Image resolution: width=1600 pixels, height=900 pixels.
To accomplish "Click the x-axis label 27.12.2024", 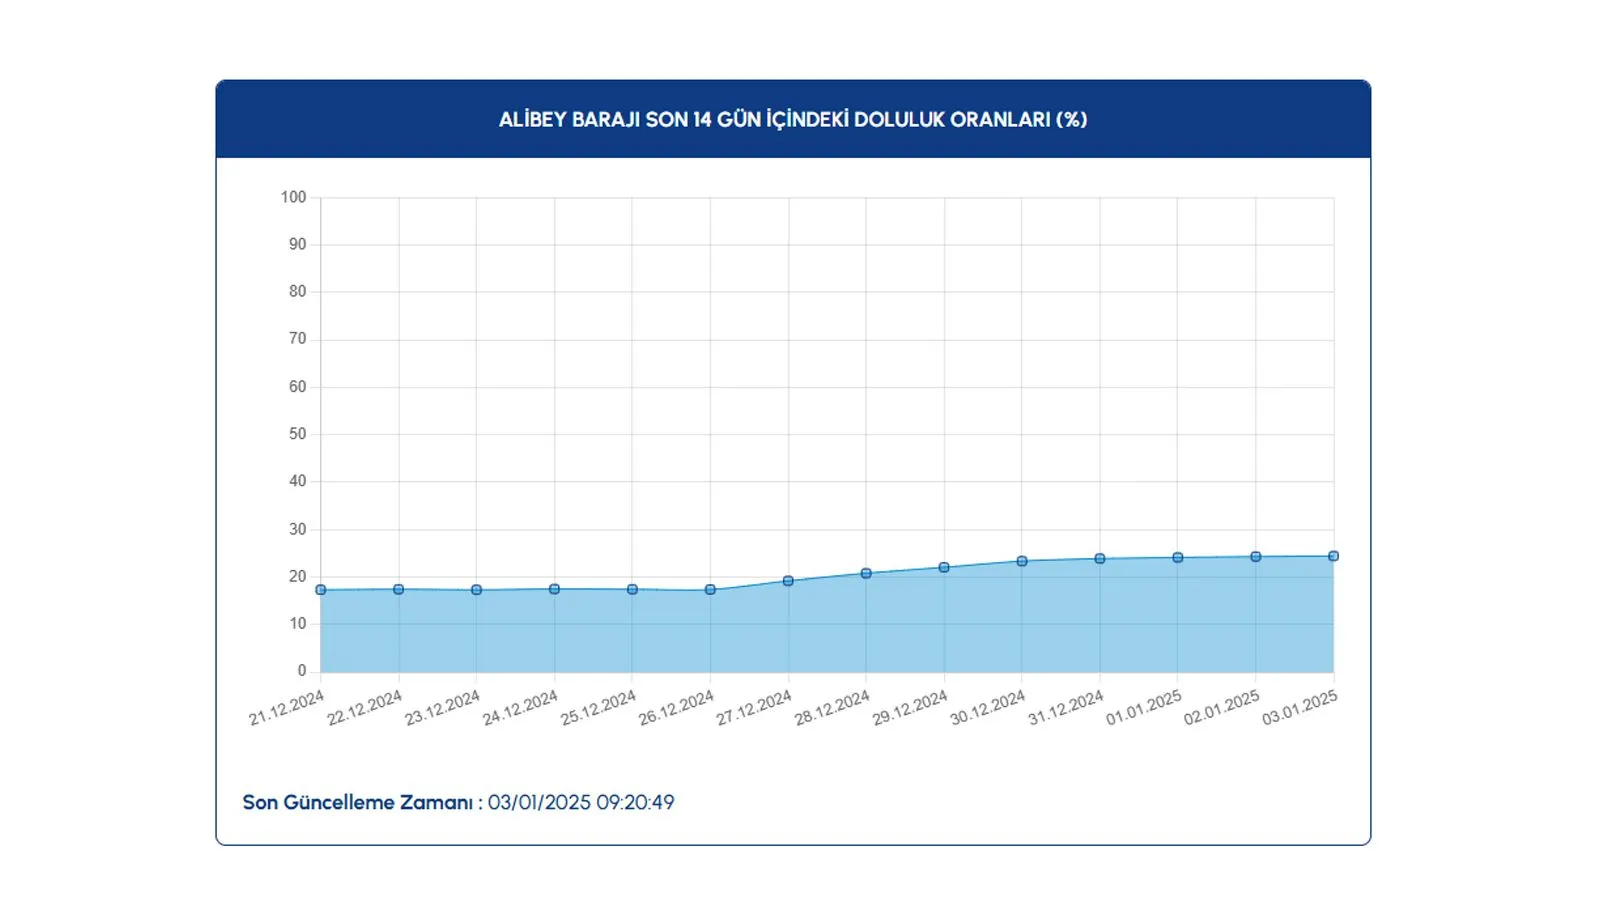I will pos(754,708).
